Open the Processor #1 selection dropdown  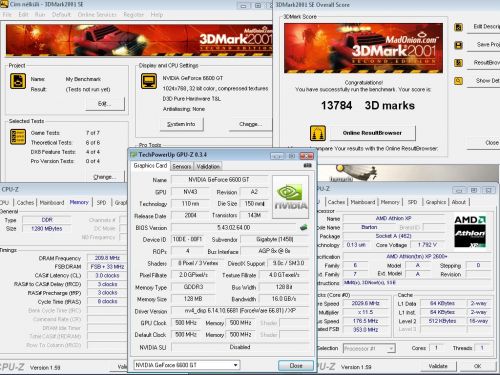click(369, 348)
